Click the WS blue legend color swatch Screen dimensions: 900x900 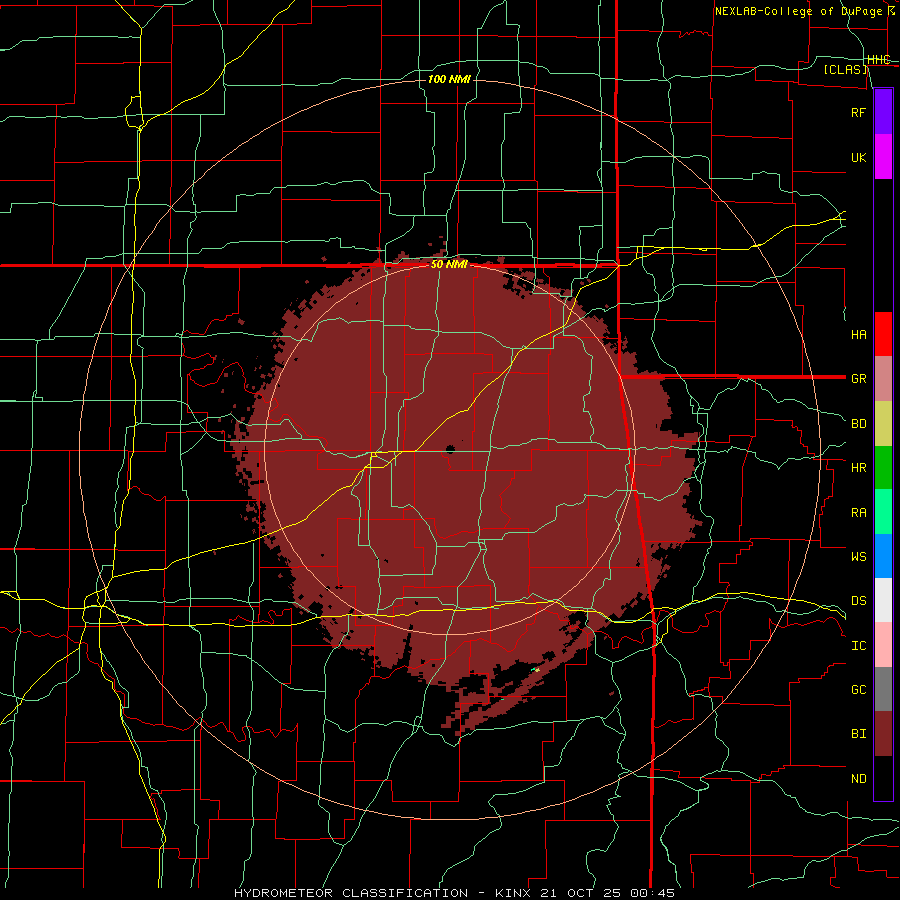pos(883,556)
